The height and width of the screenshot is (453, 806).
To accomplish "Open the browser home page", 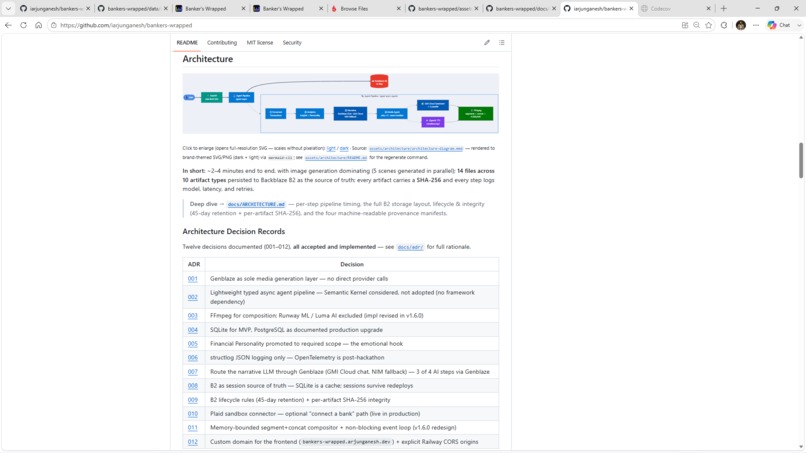I will (39, 25).
